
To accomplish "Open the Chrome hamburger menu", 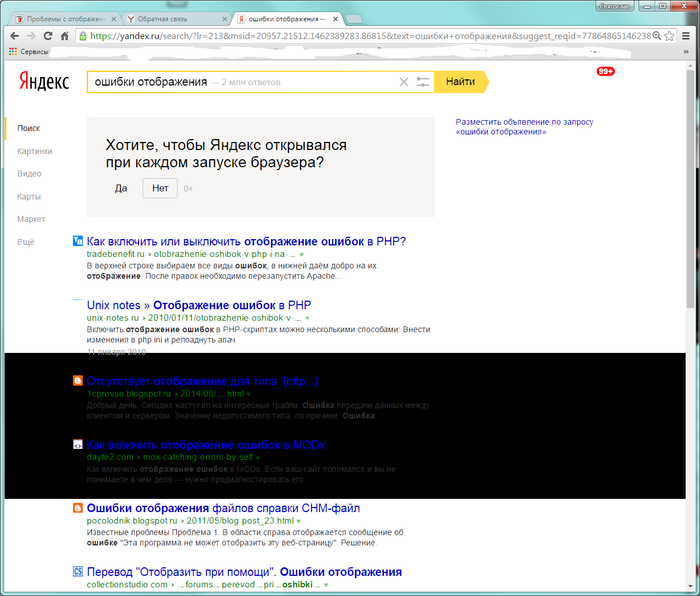I will pos(686,36).
